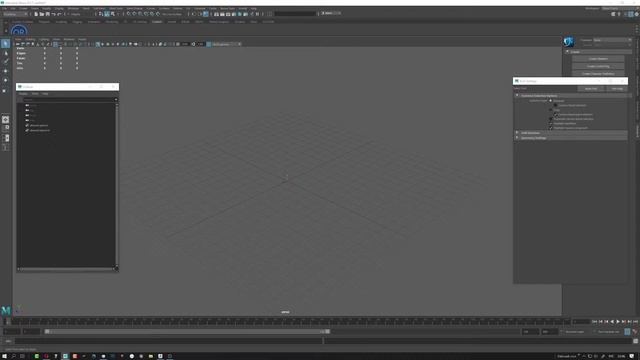This screenshot has height=360, width=640.
Task: Open the Windows menu
Action: click(73, 9)
